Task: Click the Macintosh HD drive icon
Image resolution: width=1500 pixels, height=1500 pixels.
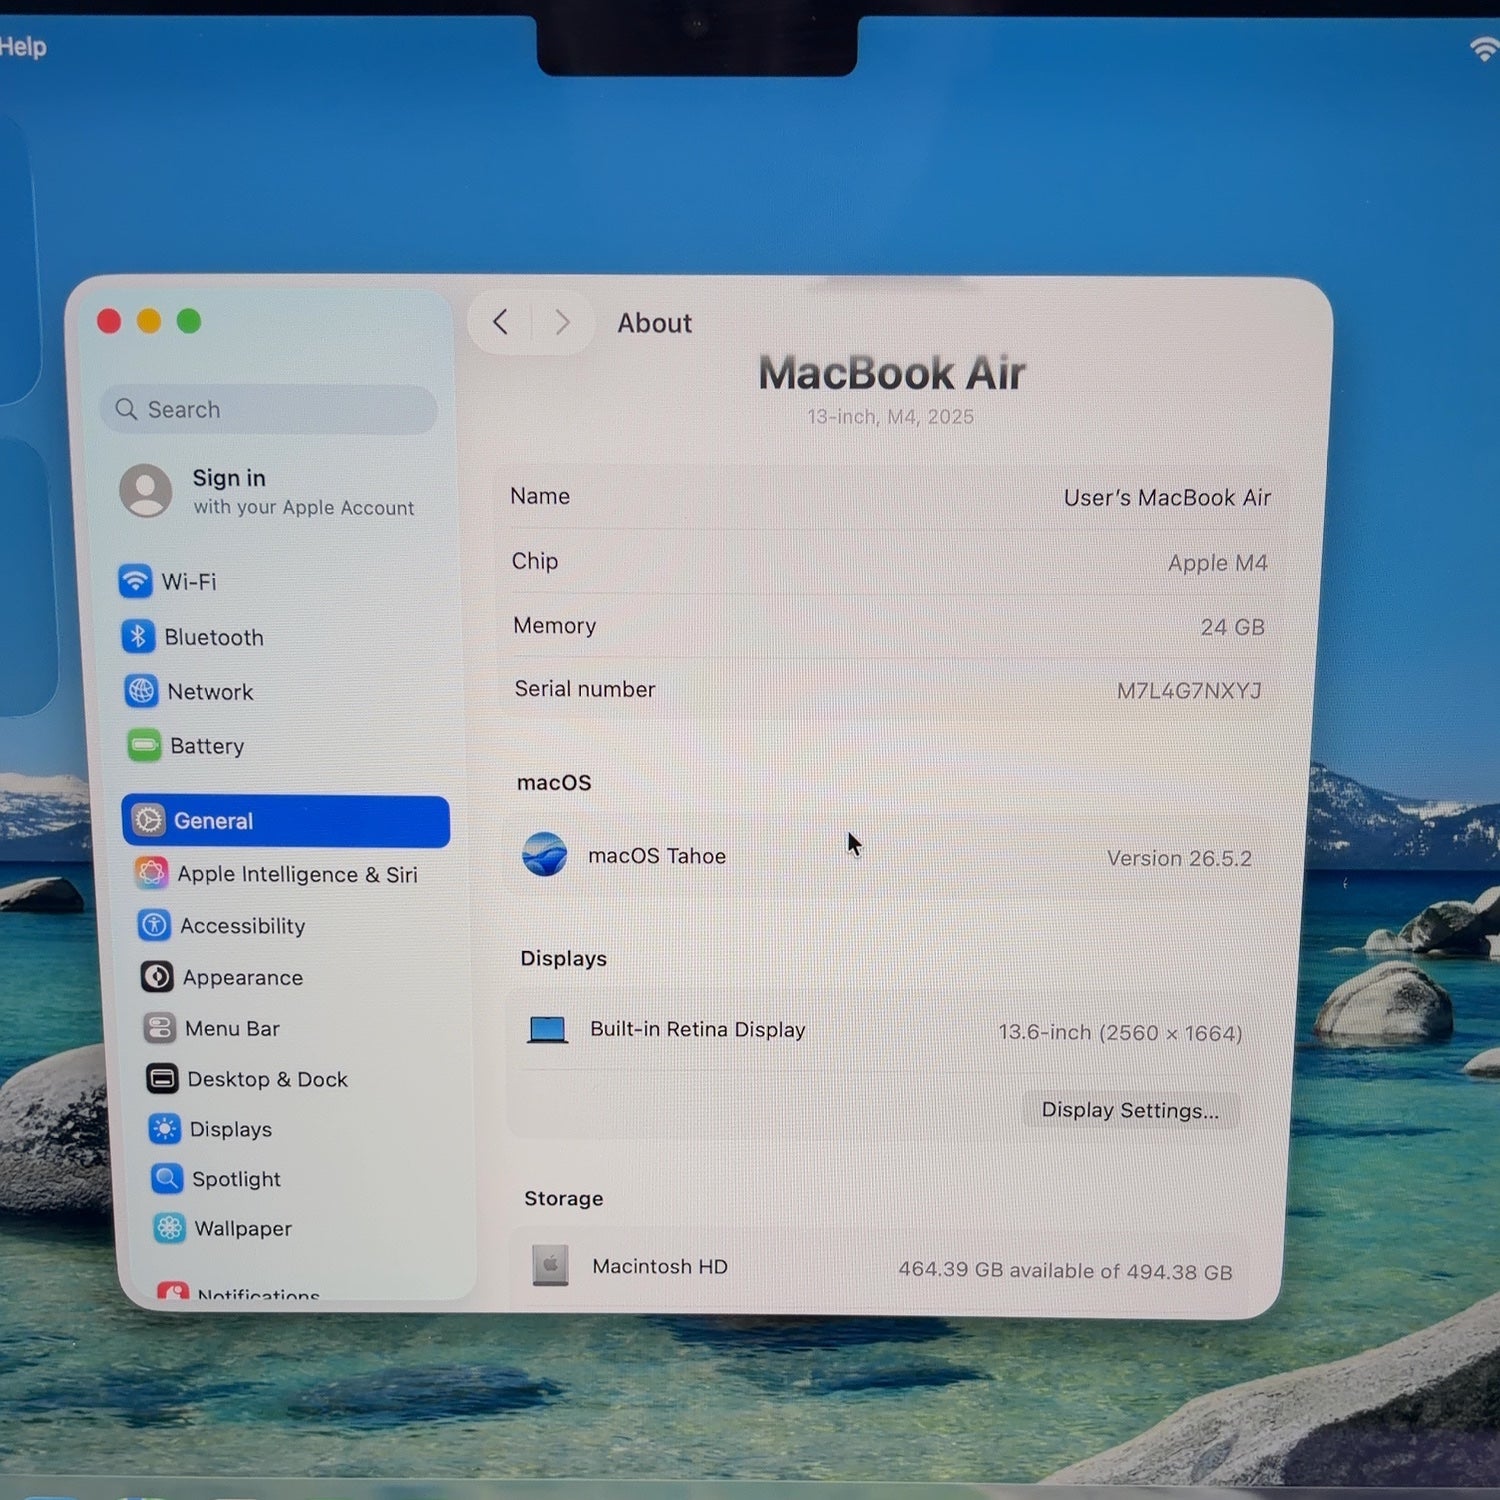Action: coord(550,1265)
